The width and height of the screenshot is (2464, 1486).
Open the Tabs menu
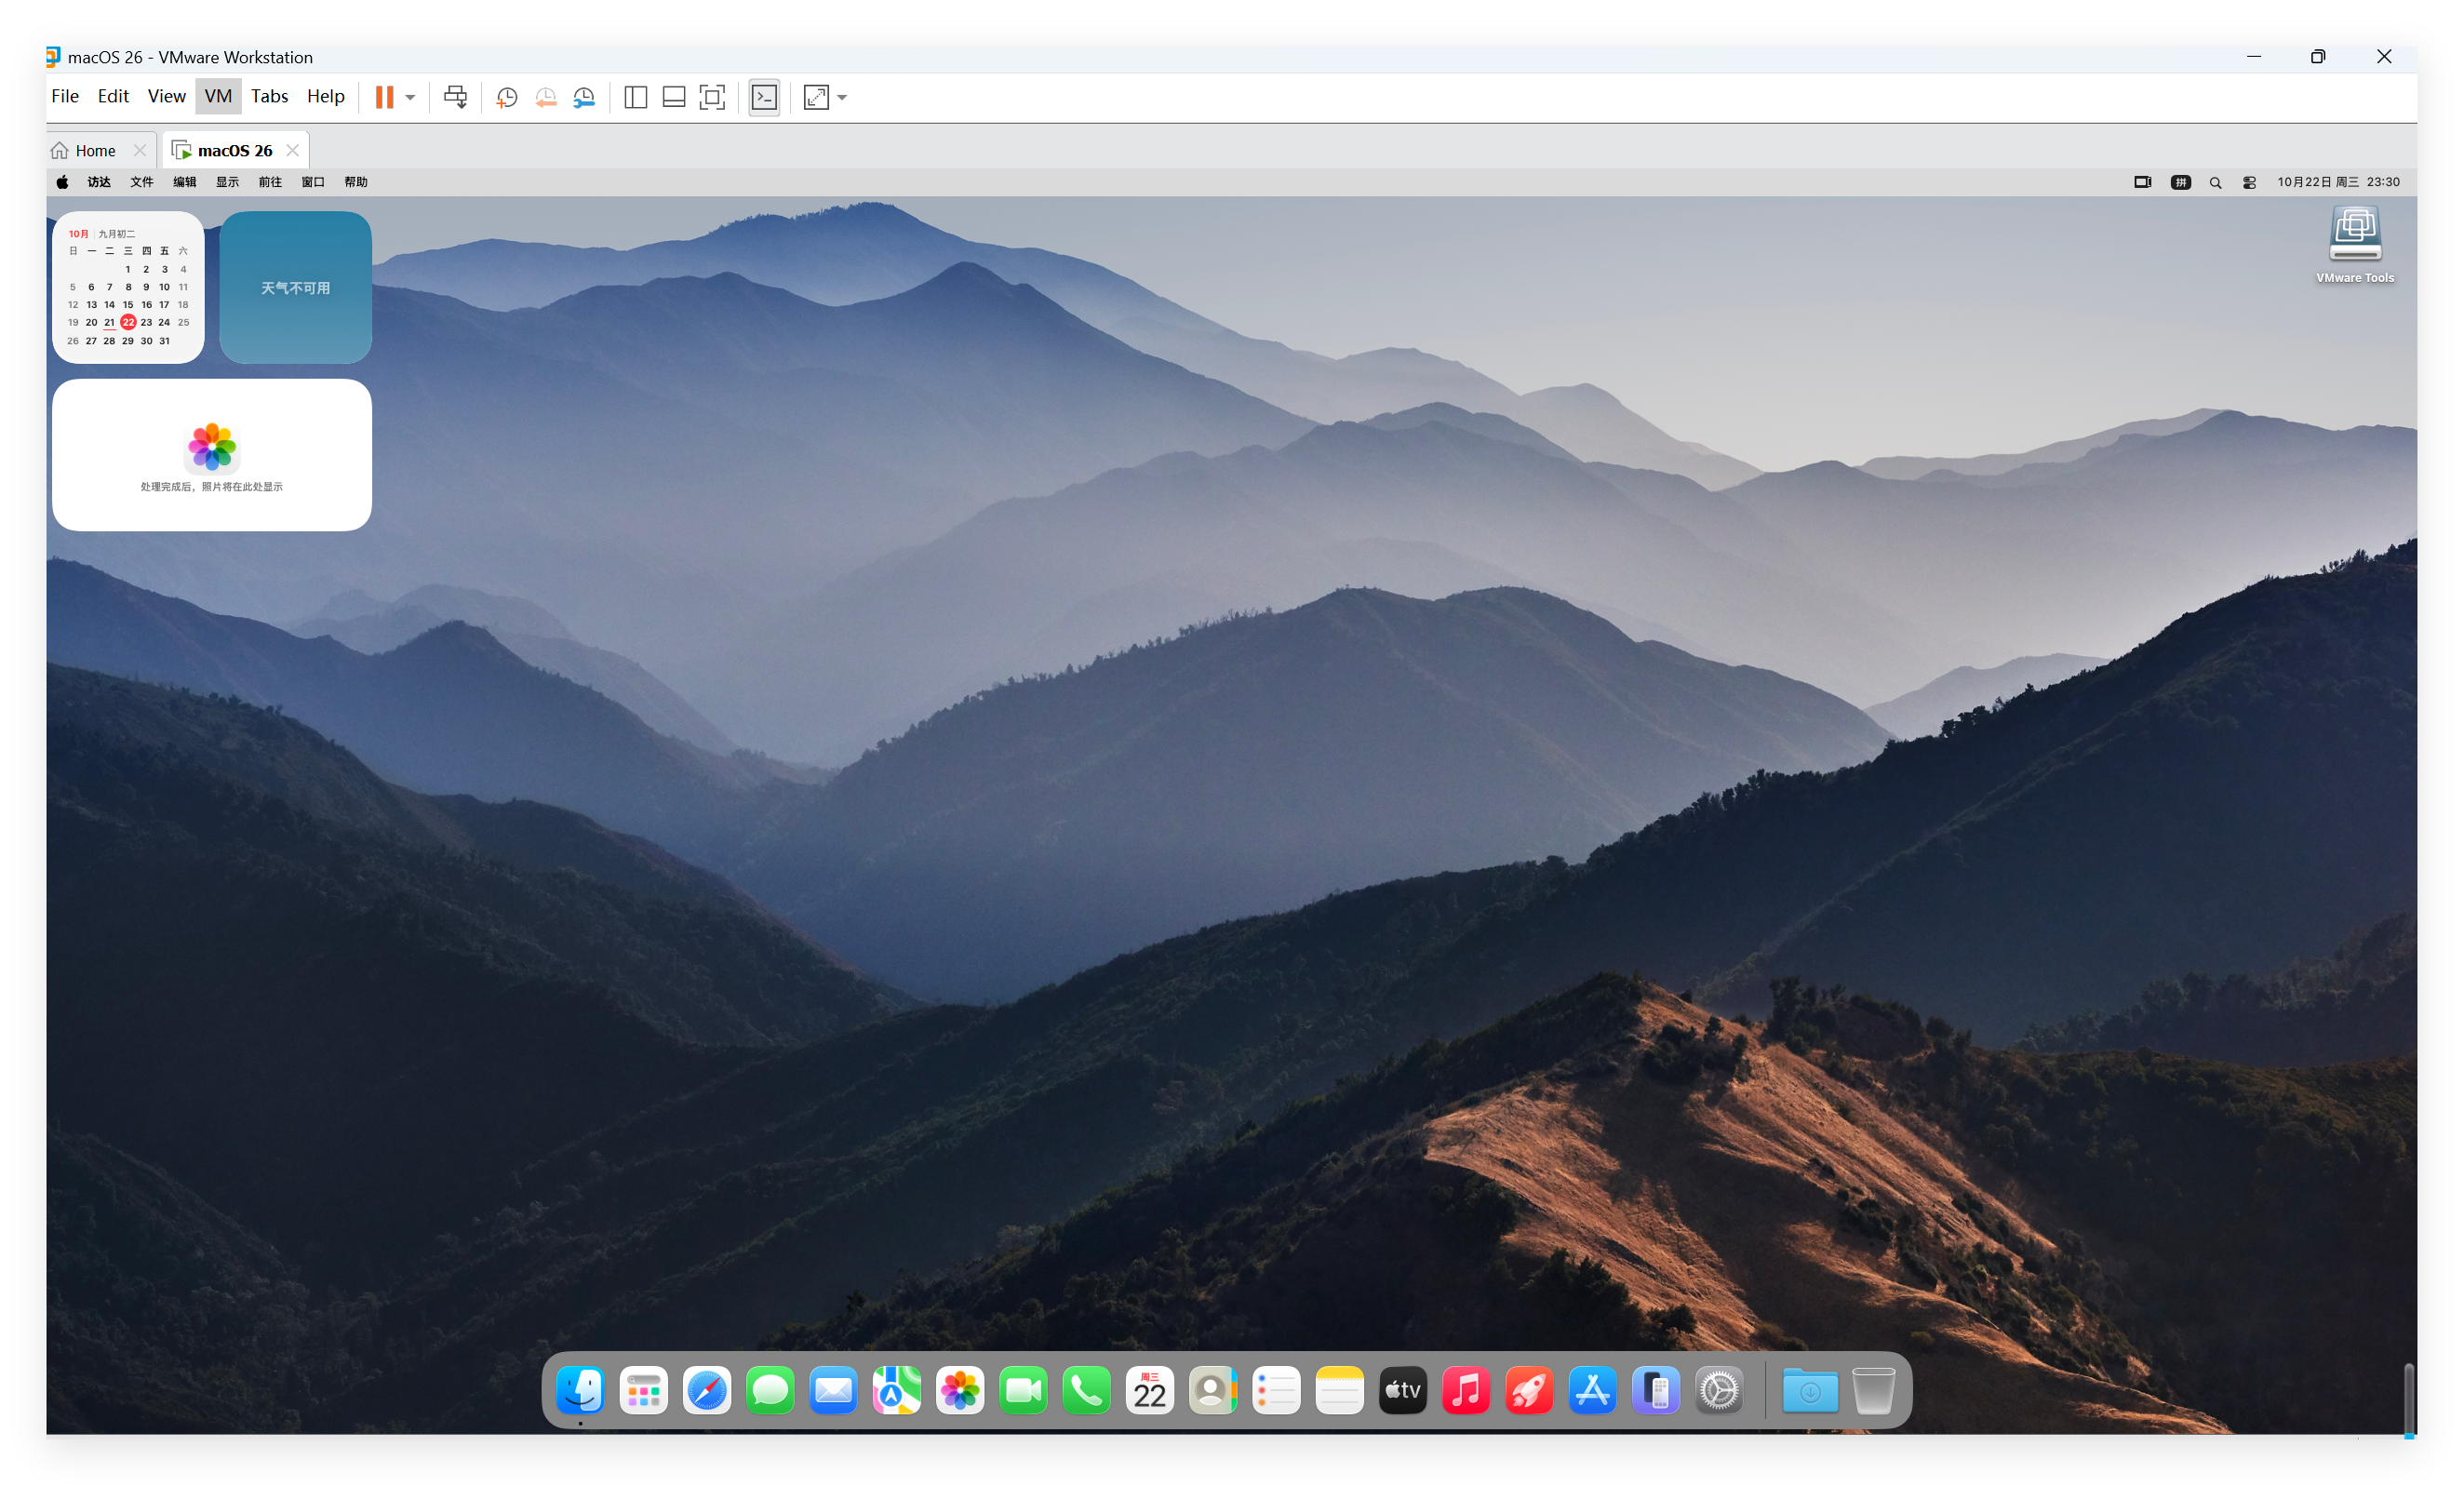(x=269, y=96)
